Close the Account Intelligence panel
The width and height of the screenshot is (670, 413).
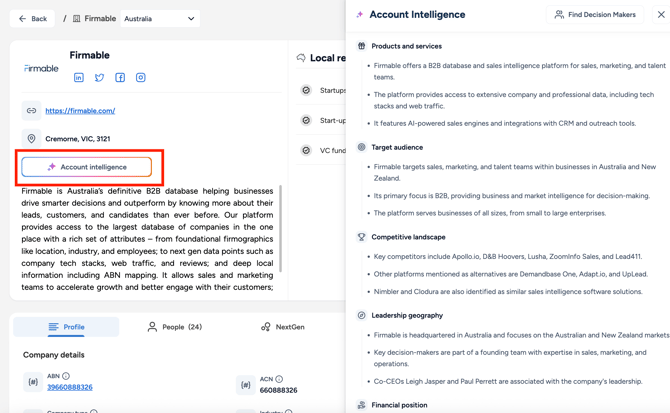tap(660, 15)
